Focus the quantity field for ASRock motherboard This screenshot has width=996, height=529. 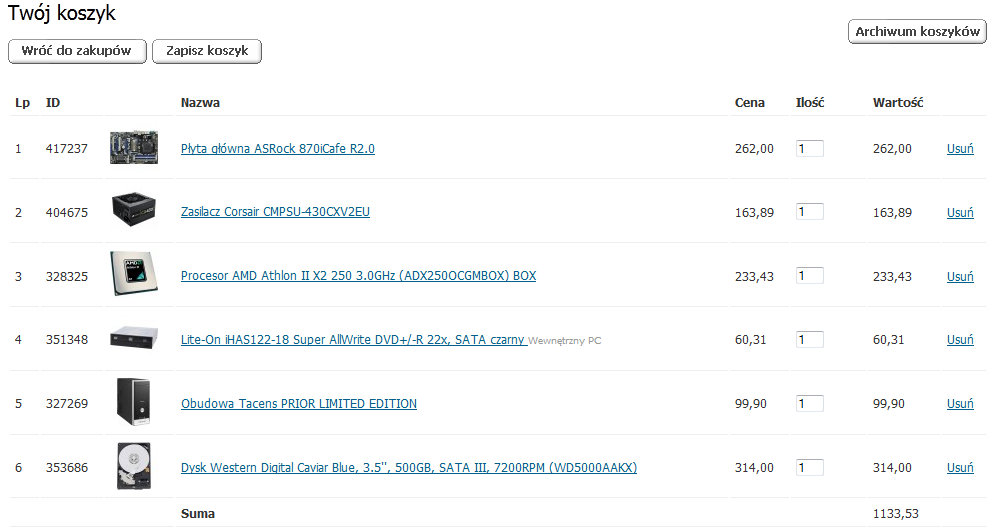tap(810, 149)
